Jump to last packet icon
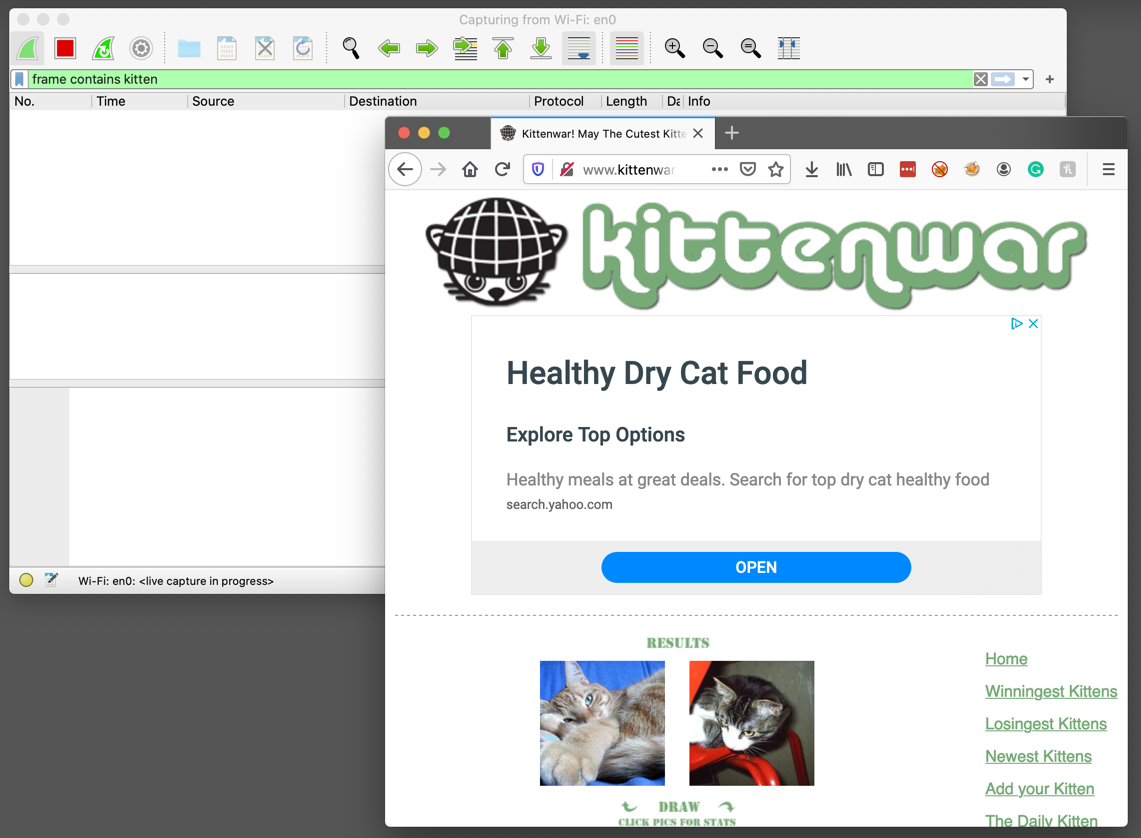This screenshot has height=838, width=1141. click(541, 49)
